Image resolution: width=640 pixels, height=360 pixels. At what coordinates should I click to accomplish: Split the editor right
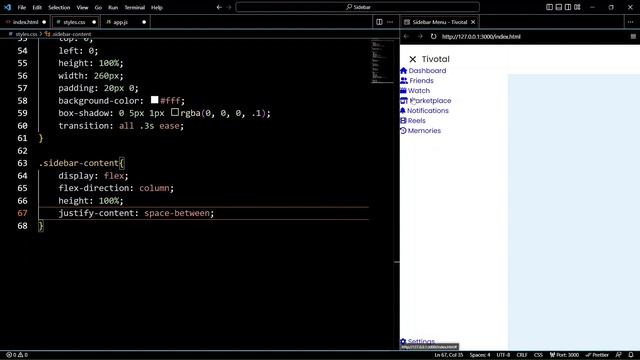(379, 22)
